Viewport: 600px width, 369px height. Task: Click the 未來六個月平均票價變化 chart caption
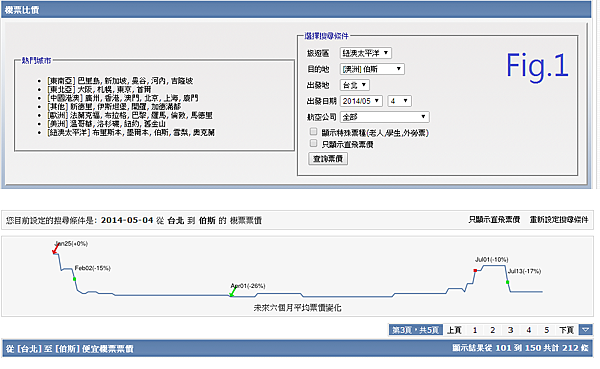tap(297, 308)
